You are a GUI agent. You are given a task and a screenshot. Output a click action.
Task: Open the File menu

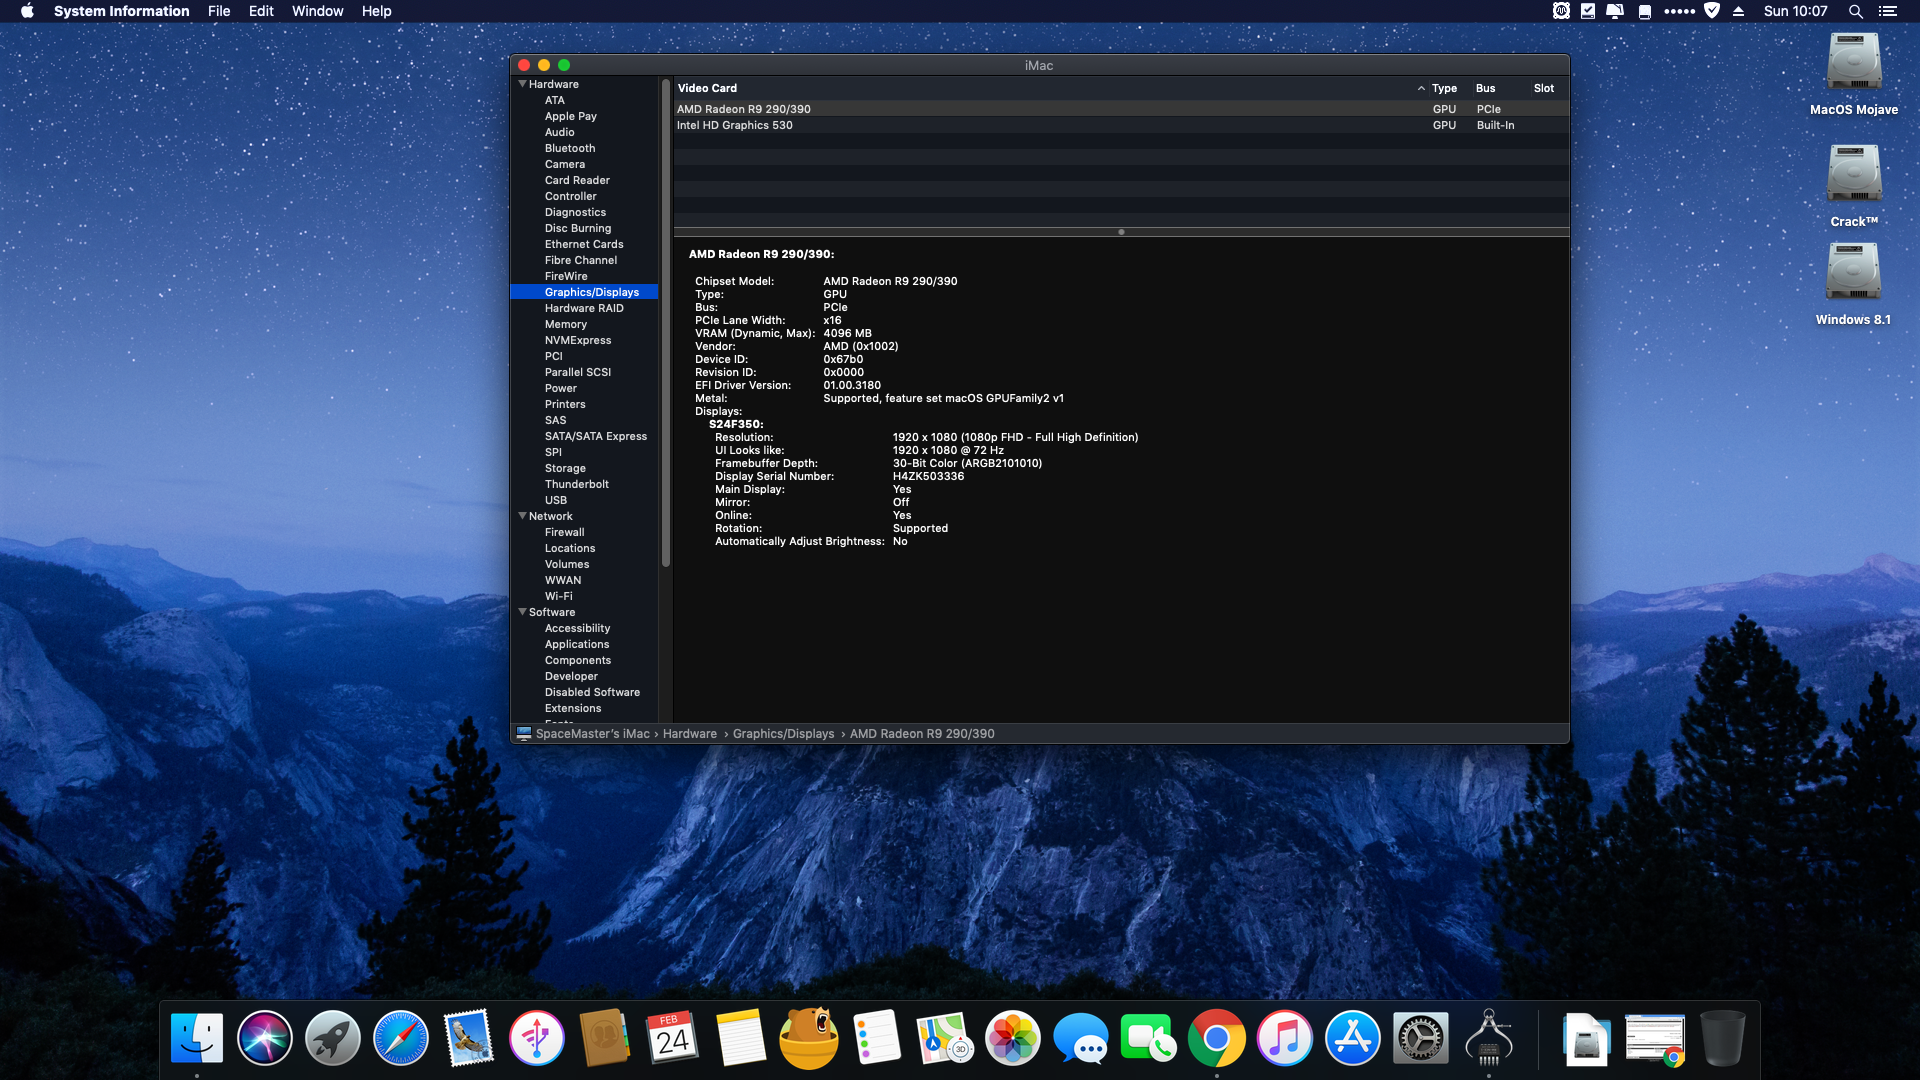point(219,11)
